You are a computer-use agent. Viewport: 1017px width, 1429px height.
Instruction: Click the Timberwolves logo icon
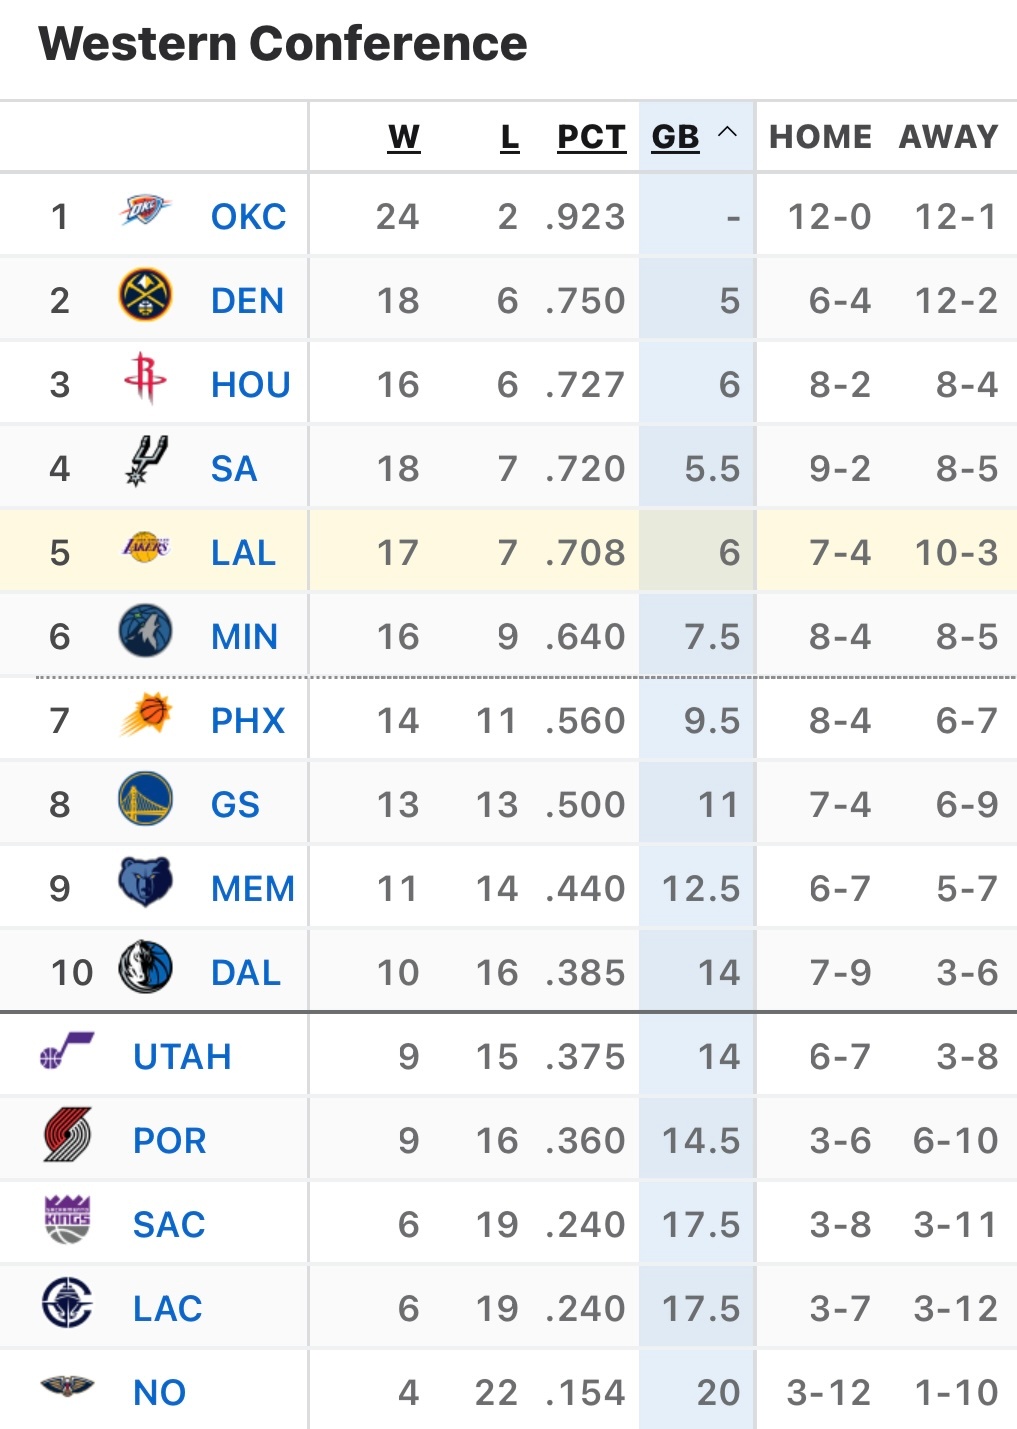pyautogui.click(x=145, y=632)
